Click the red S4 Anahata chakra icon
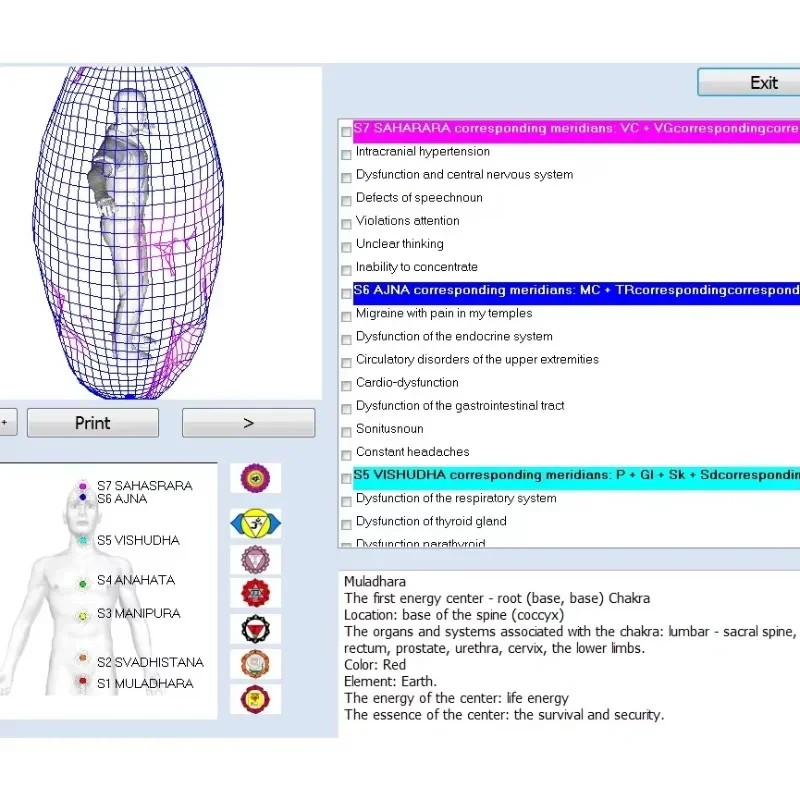This screenshot has width=800, height=800. click(255, 592)
